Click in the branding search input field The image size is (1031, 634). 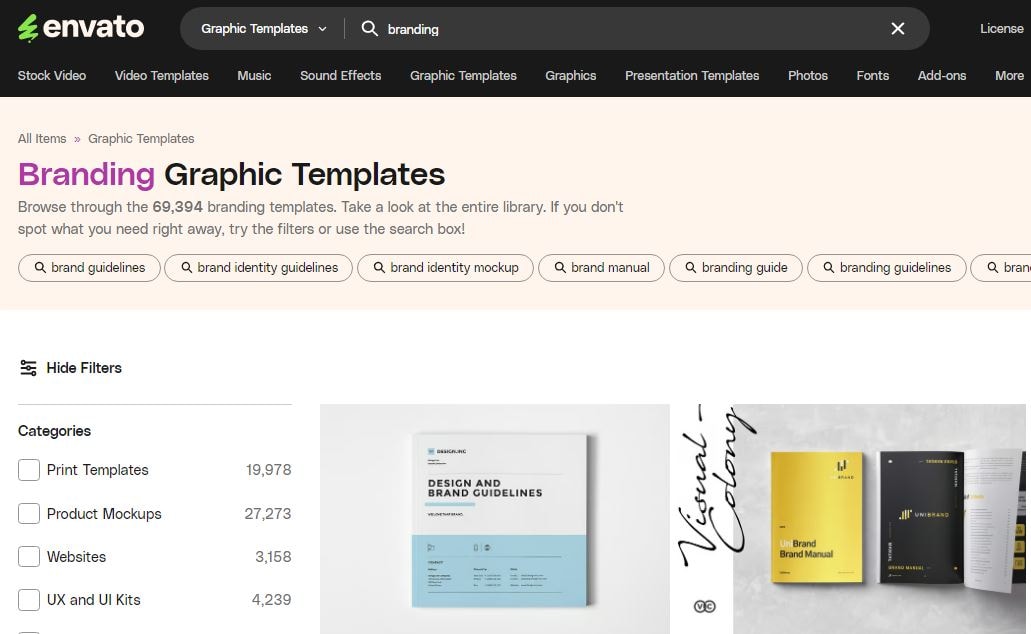click(x=631, y=28)
